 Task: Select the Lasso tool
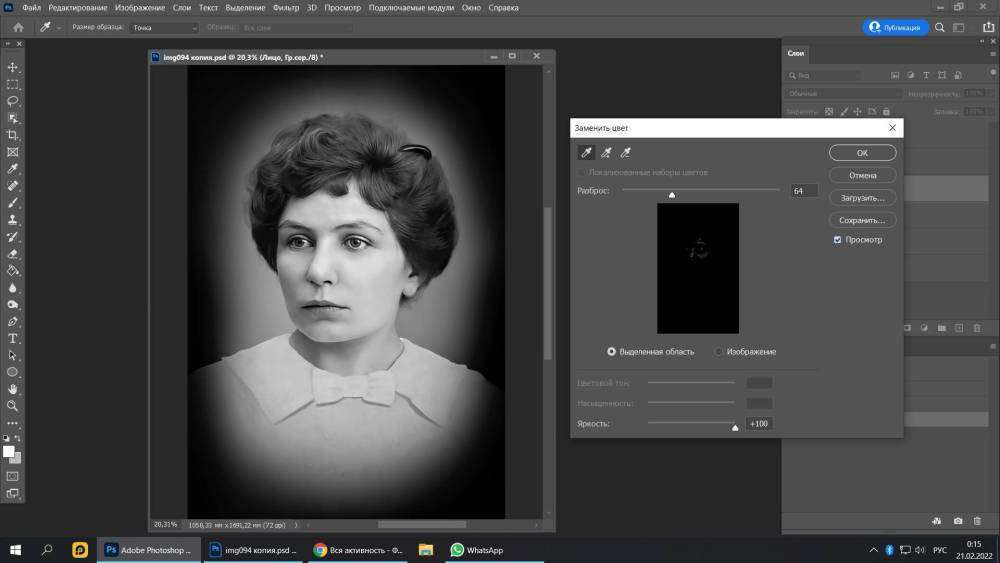(x=13, y=101)
